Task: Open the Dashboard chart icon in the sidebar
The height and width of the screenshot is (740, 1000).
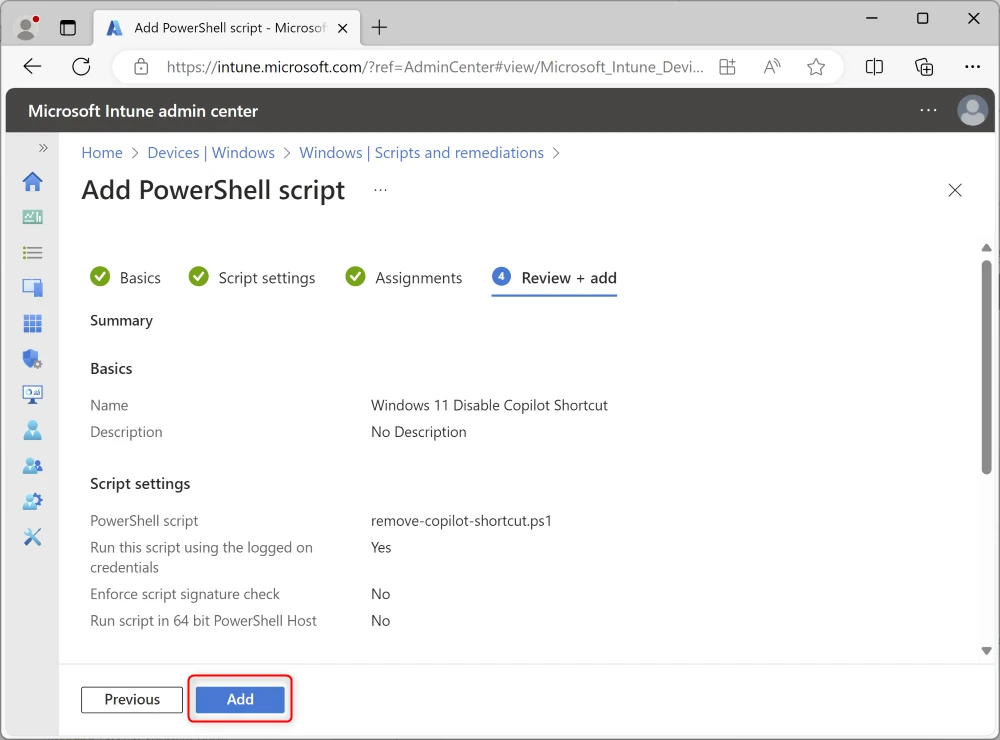Action: (33, 217)
